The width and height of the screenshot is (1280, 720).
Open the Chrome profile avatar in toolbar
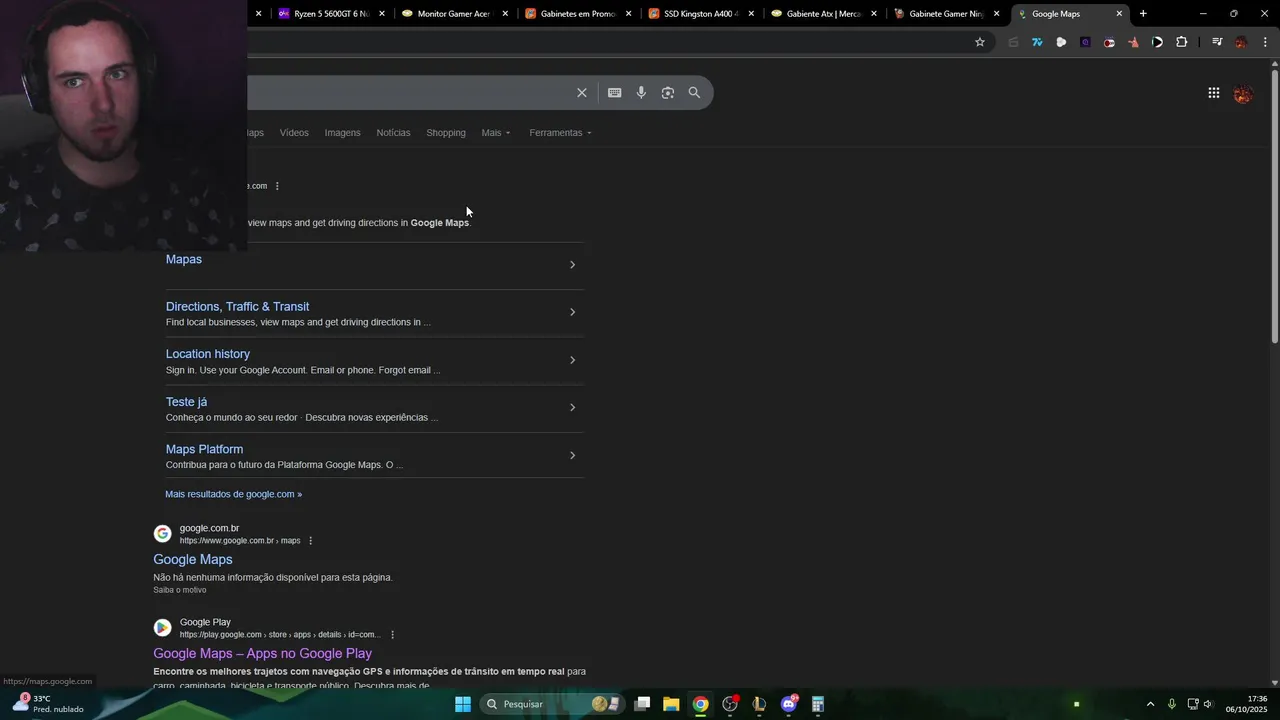(1241, 42)
